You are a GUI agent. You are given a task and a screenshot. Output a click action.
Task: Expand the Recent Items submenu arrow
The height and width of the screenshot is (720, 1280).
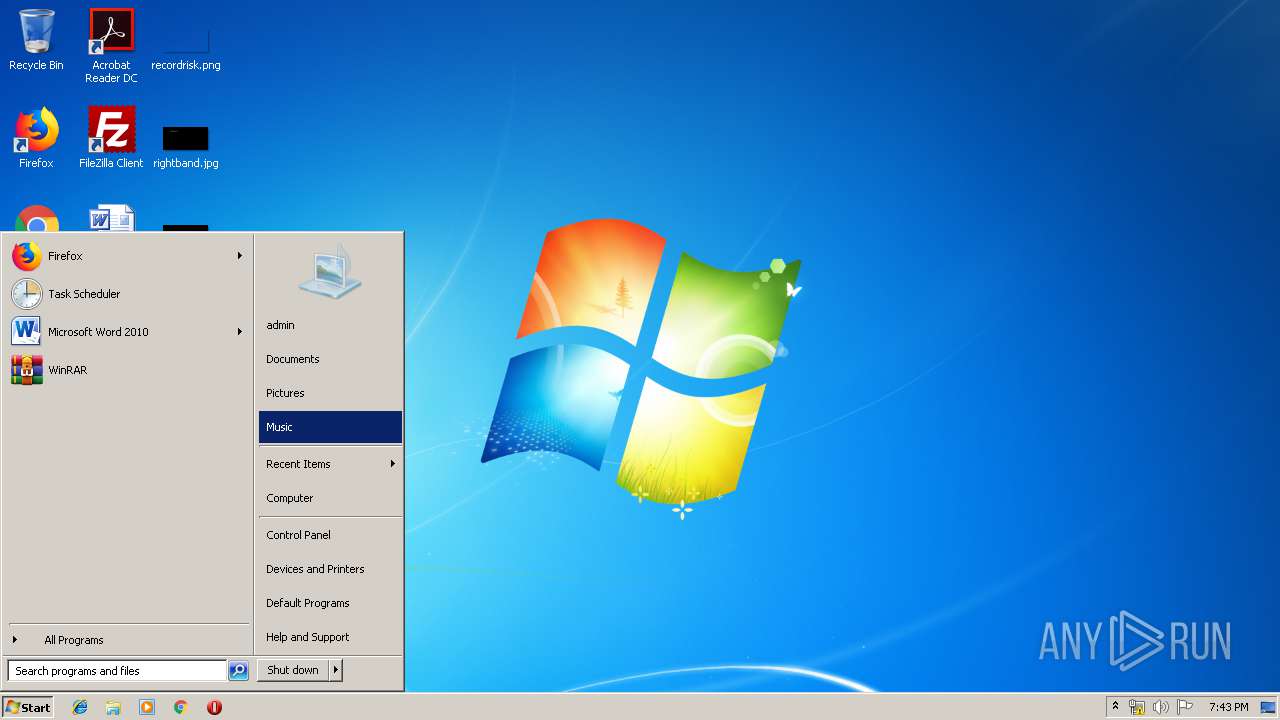click(393, 464)
